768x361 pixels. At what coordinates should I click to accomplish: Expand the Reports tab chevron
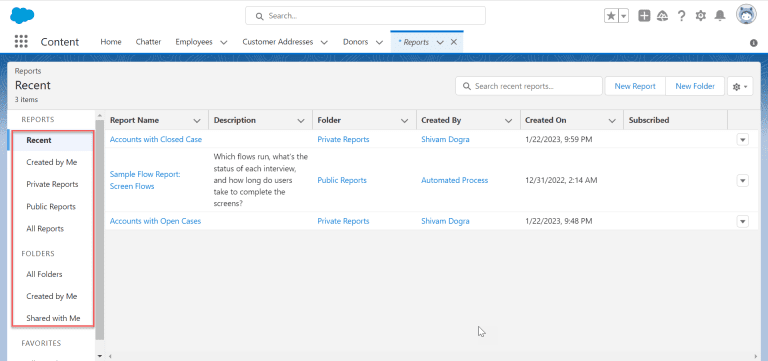pyautogui.click(x=440, y=42)
